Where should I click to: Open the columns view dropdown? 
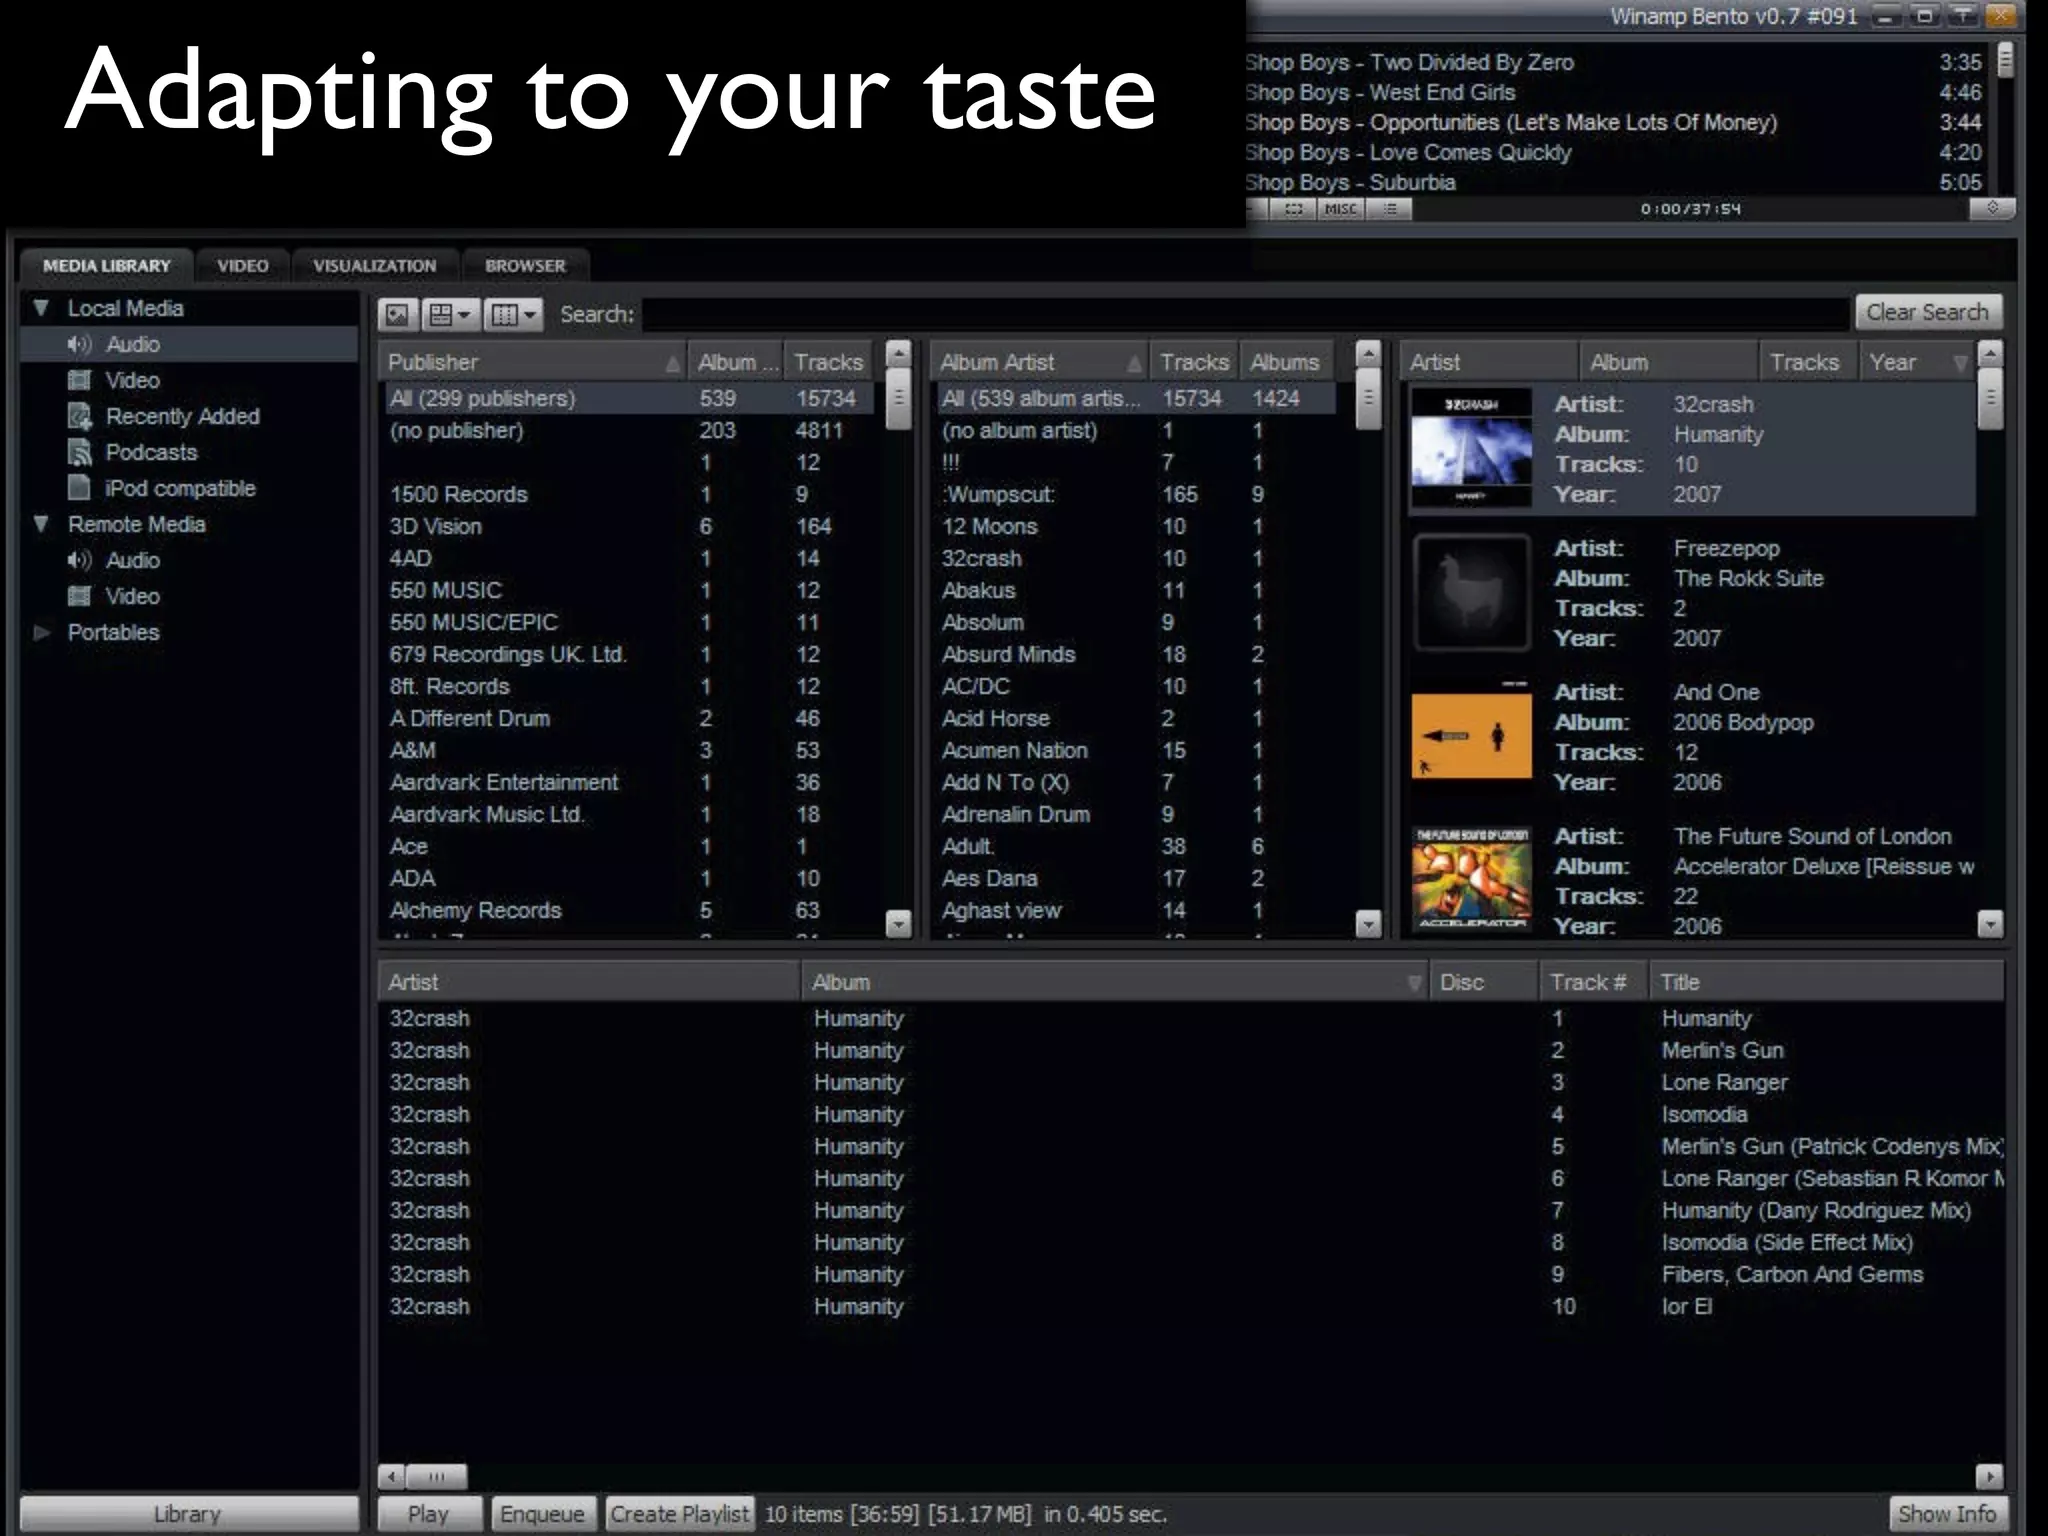point(513,315)
